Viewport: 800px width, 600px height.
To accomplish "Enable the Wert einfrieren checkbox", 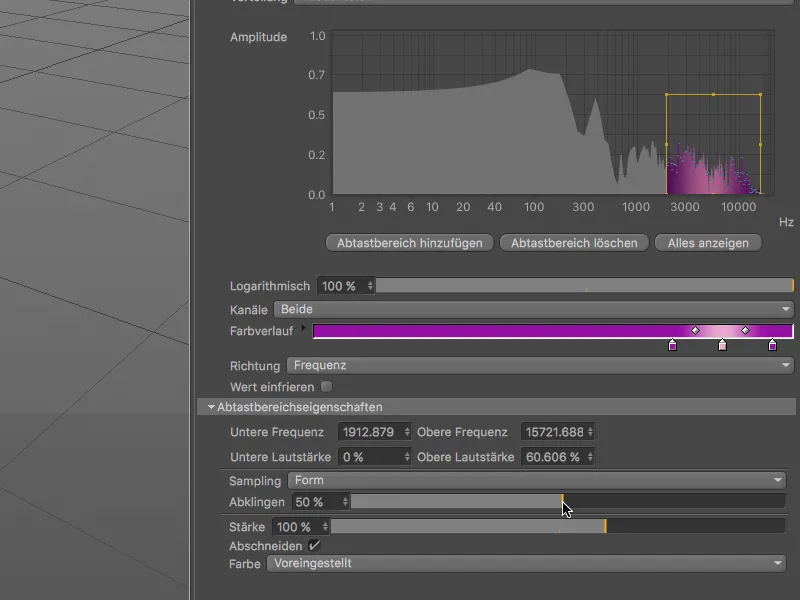I will [327, 387].
